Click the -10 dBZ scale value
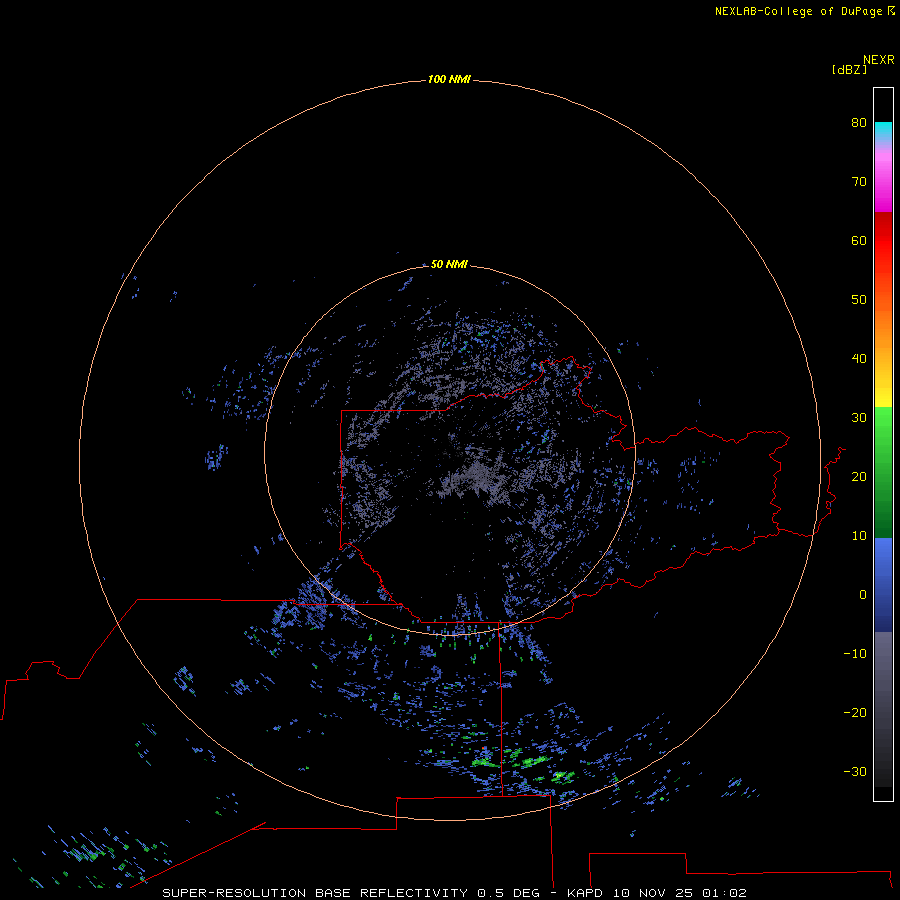 coord(855,654)
